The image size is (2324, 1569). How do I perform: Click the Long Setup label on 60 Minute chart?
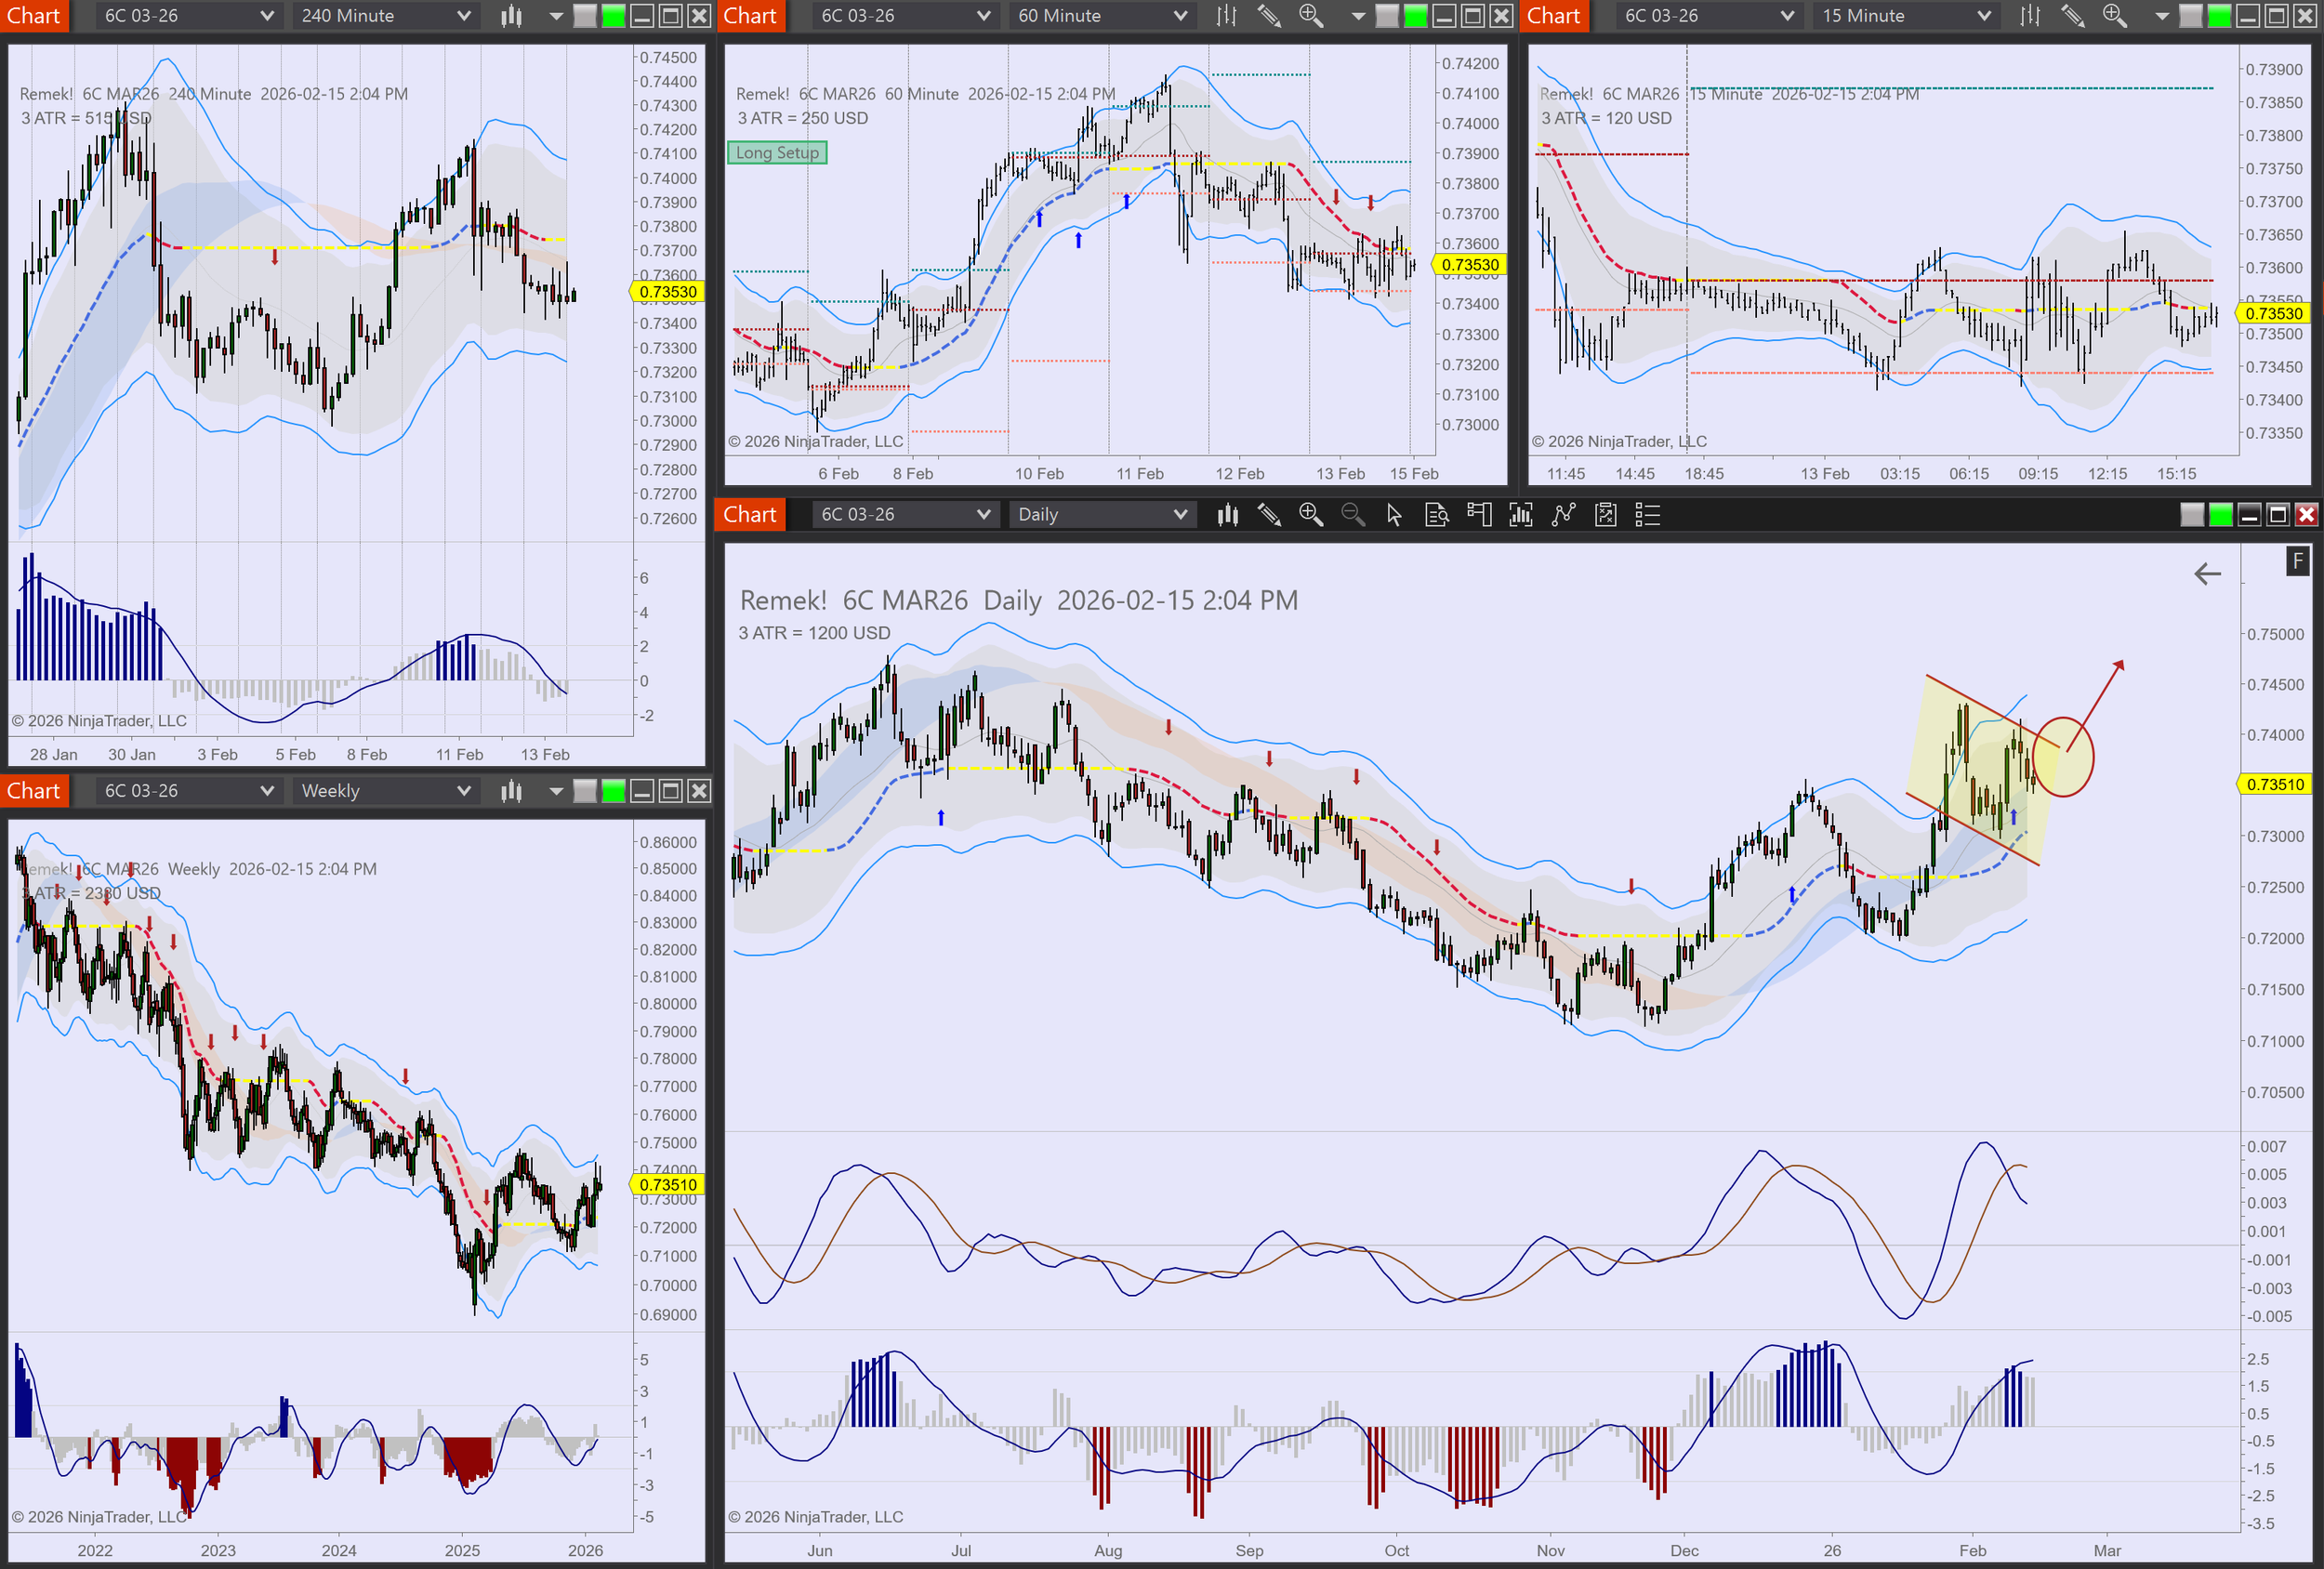pyautogui.click(x=777, y=153)
